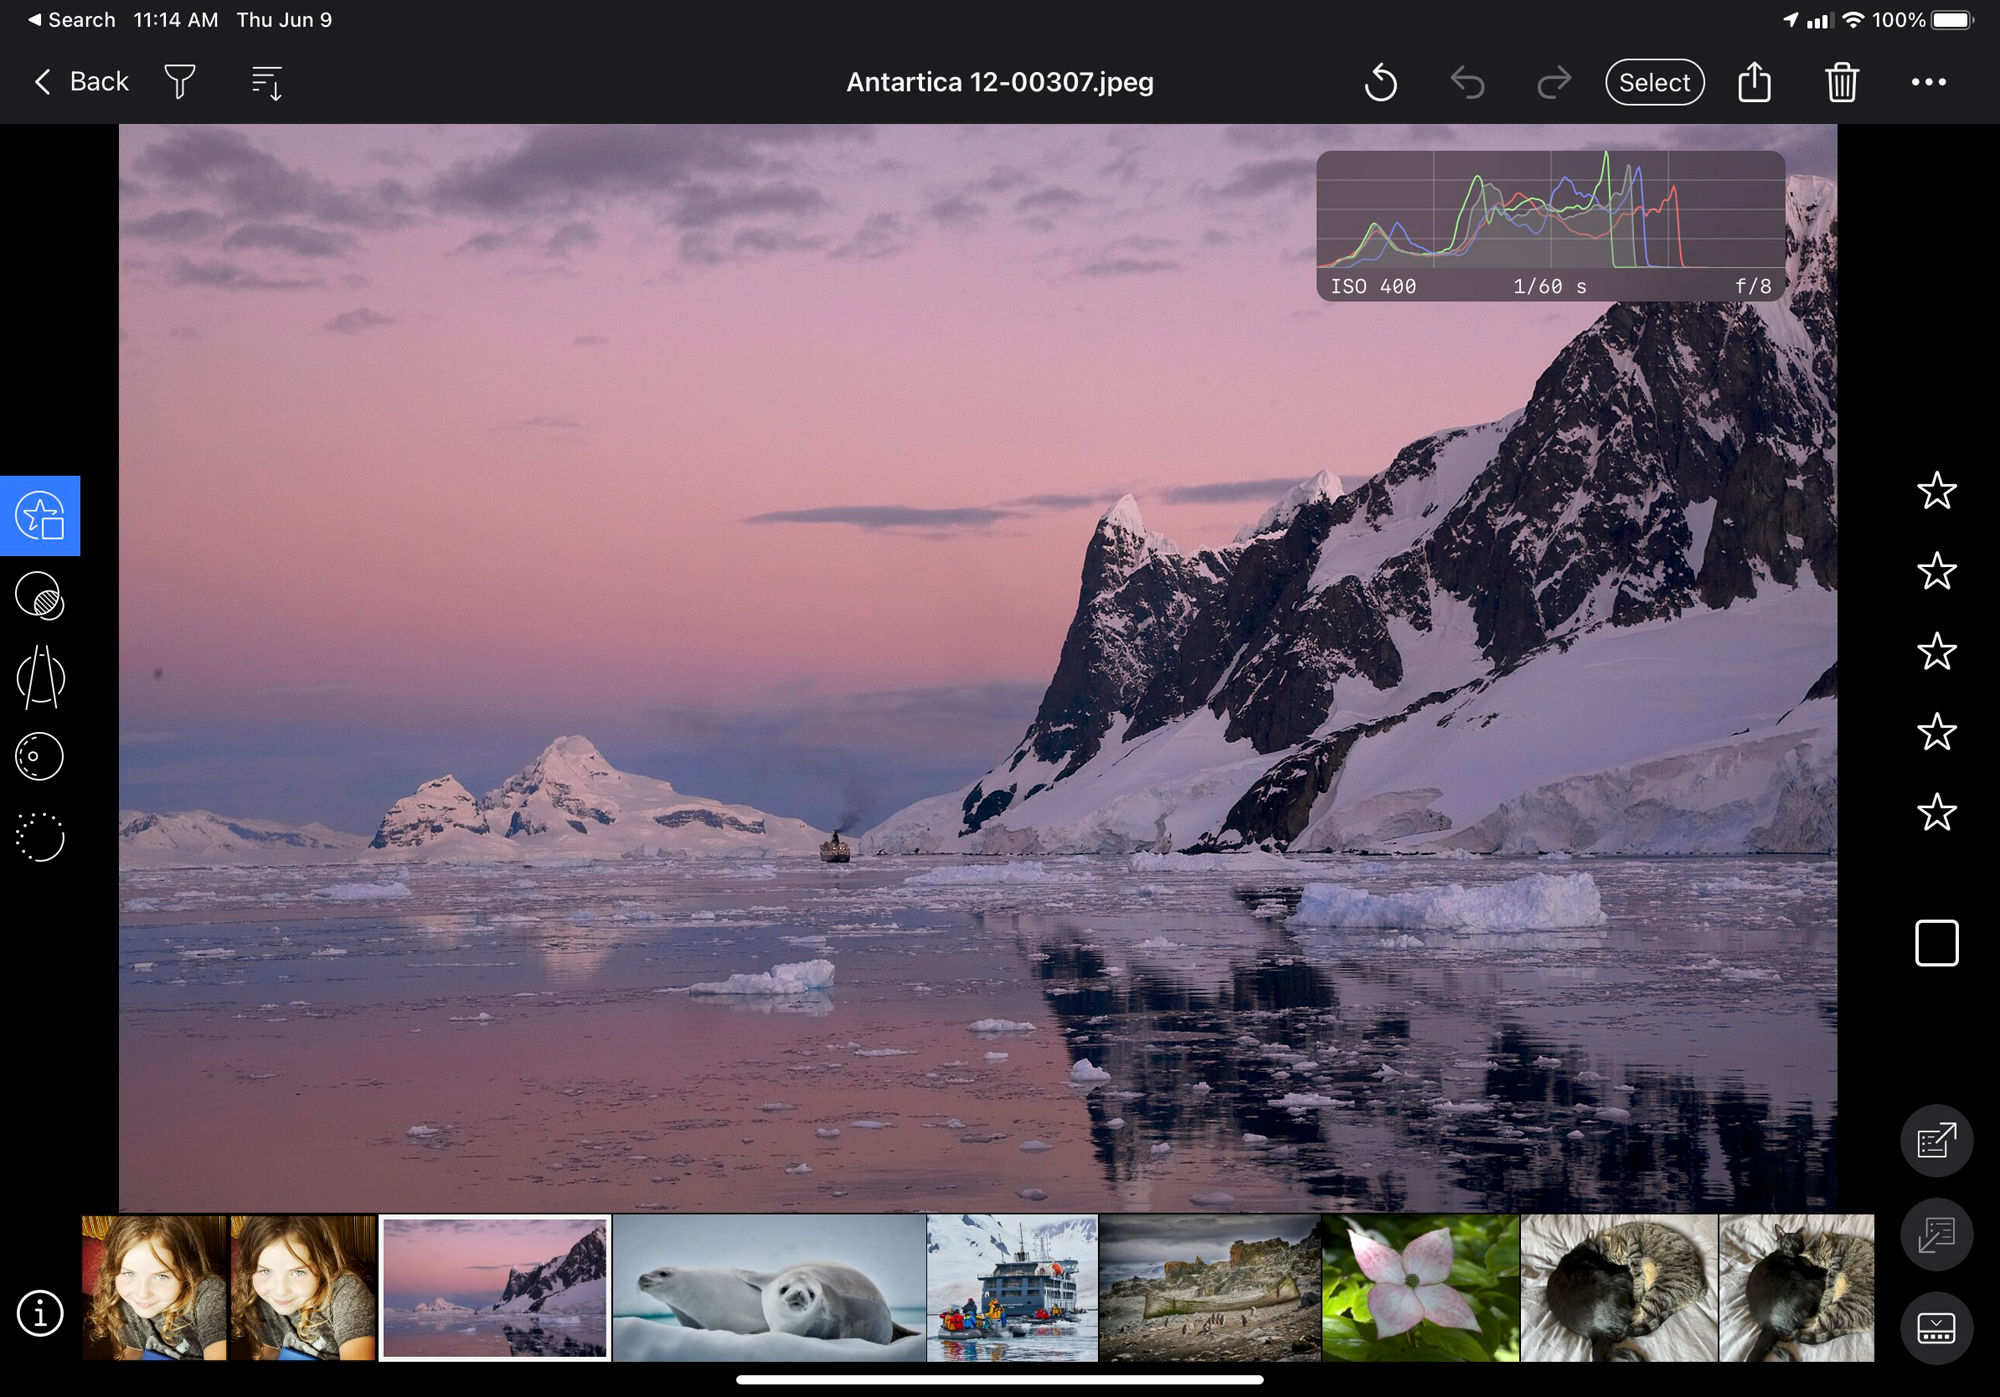Open the photo info panel
The height and width of the screenshot is (1397, 2000).
(x=40, y=1313)
